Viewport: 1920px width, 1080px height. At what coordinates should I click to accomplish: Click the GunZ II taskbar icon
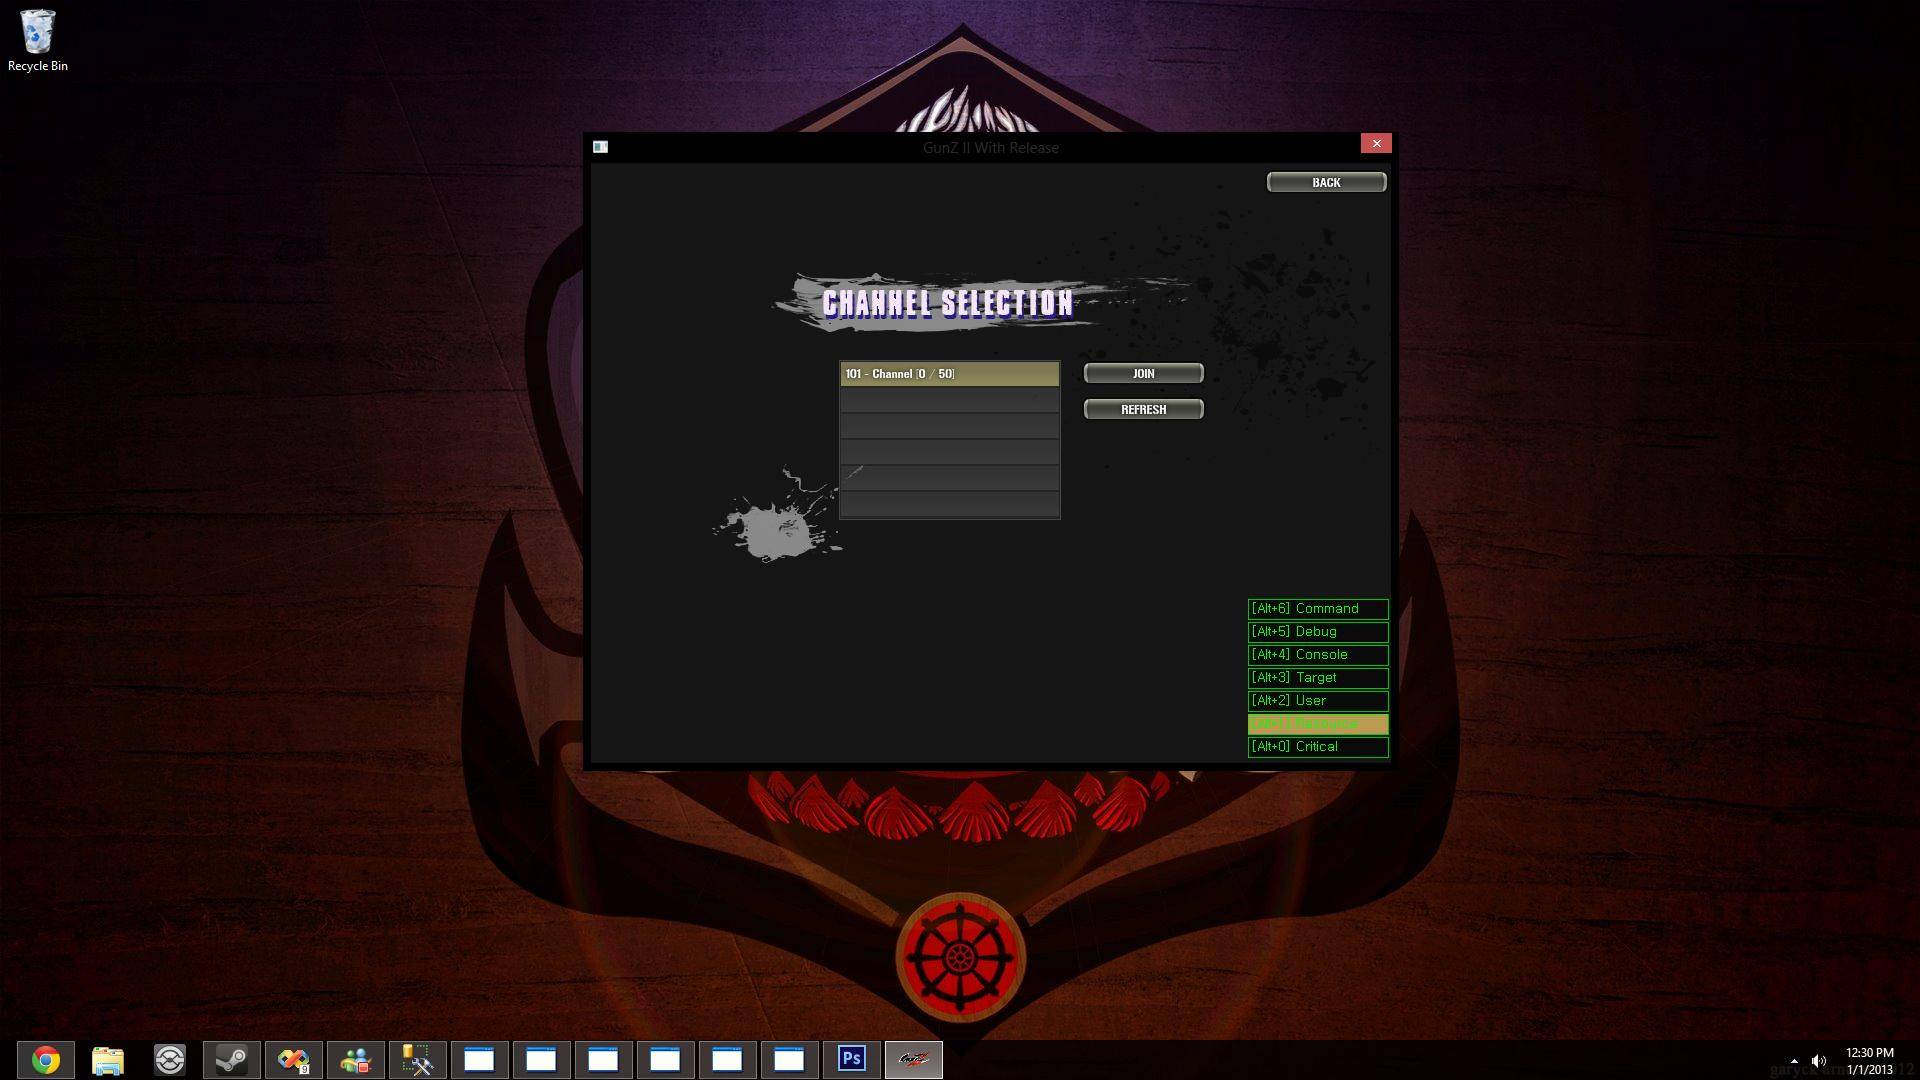[x=913, y=1059]
